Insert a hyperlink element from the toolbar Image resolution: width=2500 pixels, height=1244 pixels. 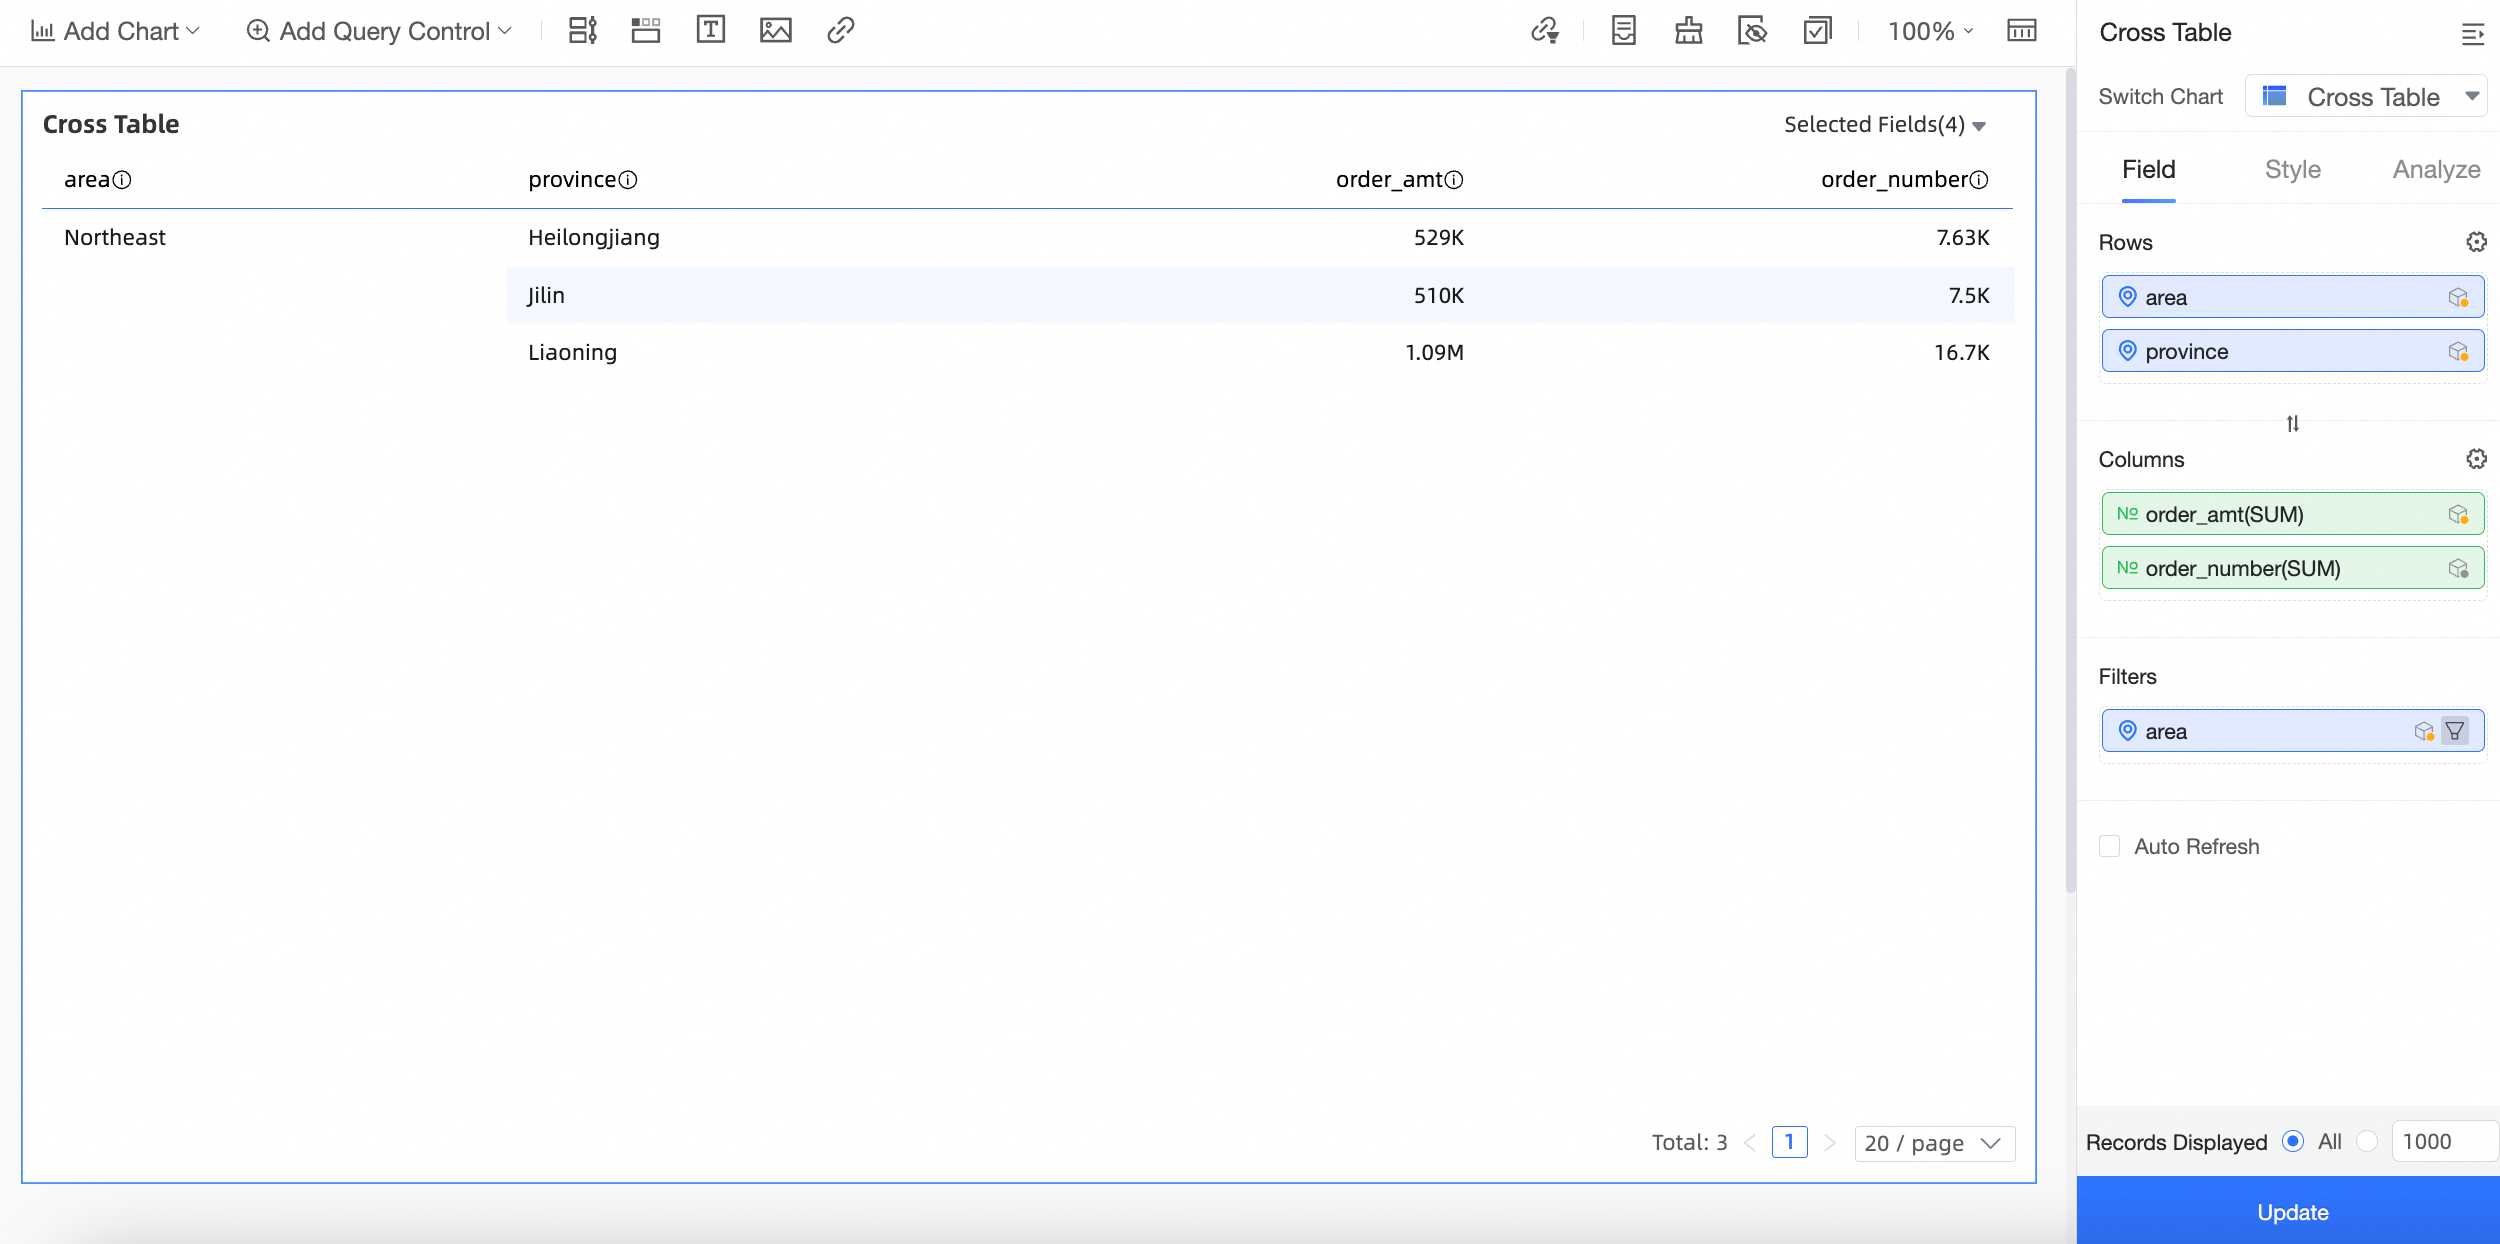[x=840, y=31]
